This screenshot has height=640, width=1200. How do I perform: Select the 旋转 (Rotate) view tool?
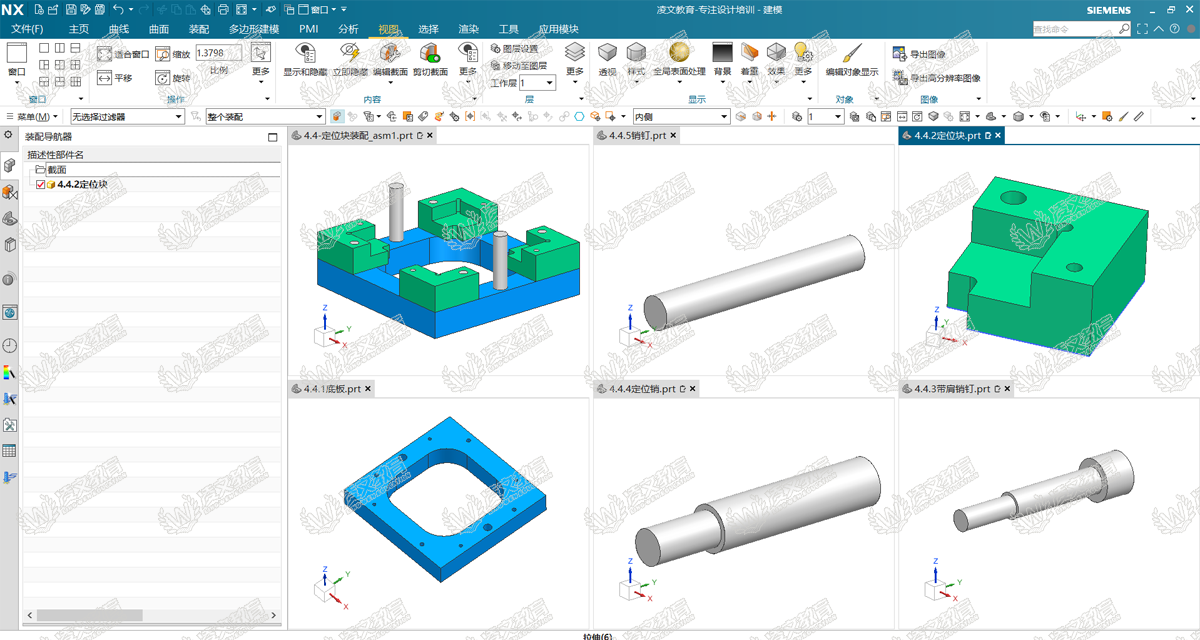[163, 78]
